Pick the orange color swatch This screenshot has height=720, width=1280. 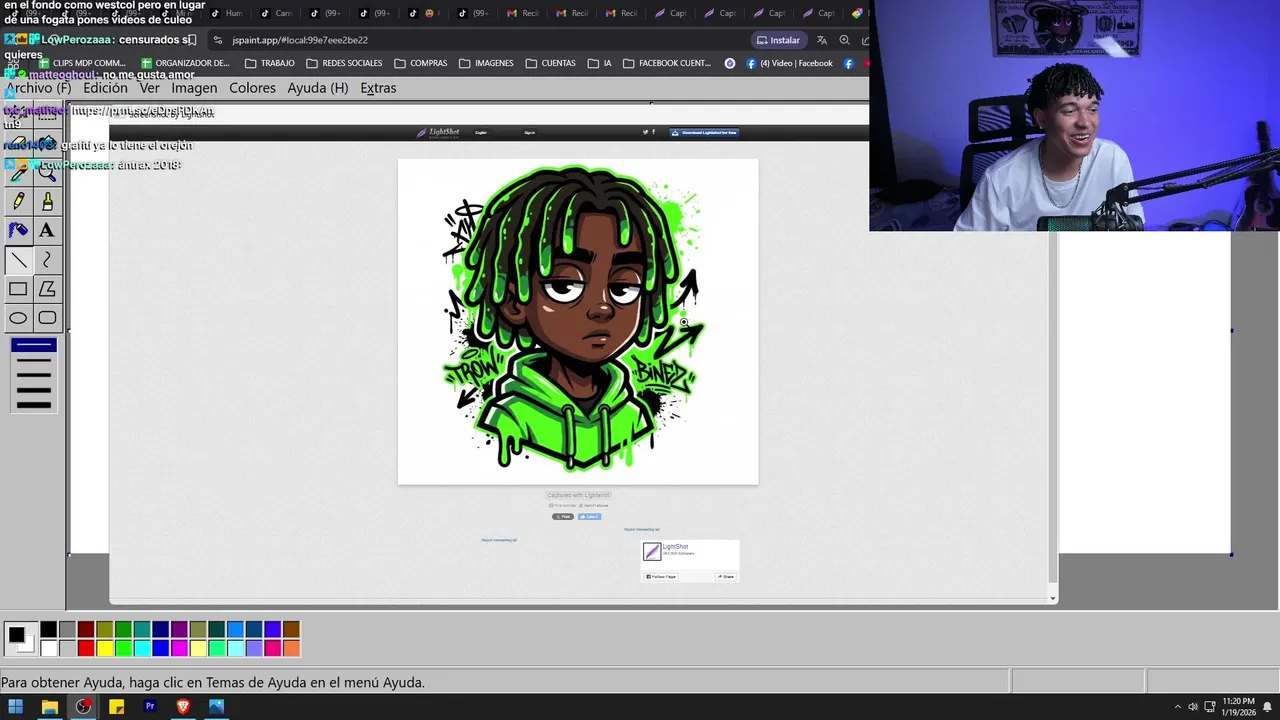[291, 648]
